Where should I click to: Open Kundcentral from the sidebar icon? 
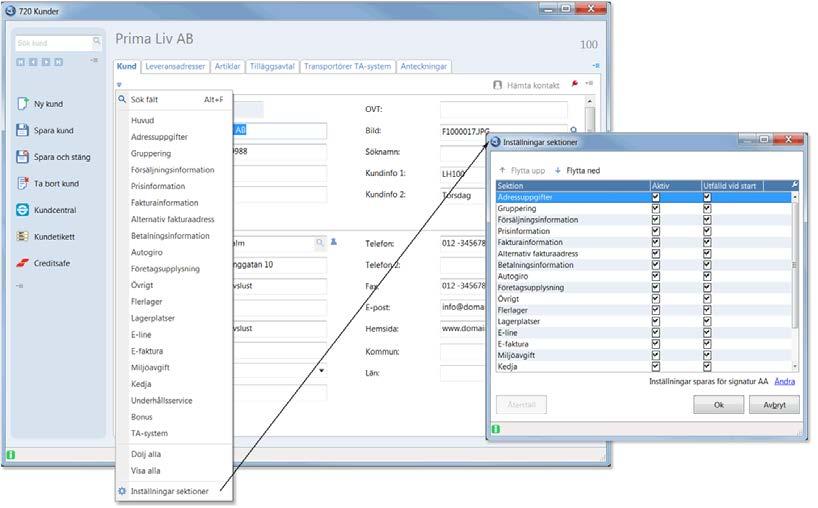pos(22,210)
